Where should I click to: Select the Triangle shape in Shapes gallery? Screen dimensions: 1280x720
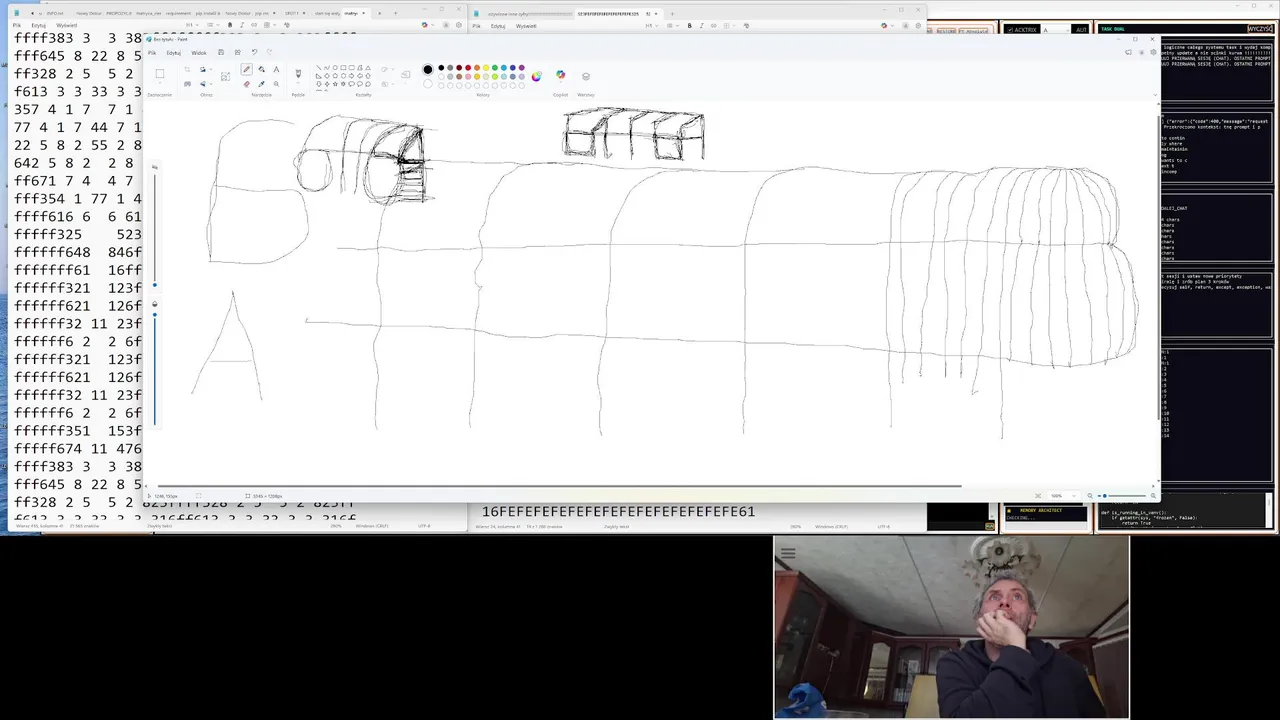pos(368,67)
